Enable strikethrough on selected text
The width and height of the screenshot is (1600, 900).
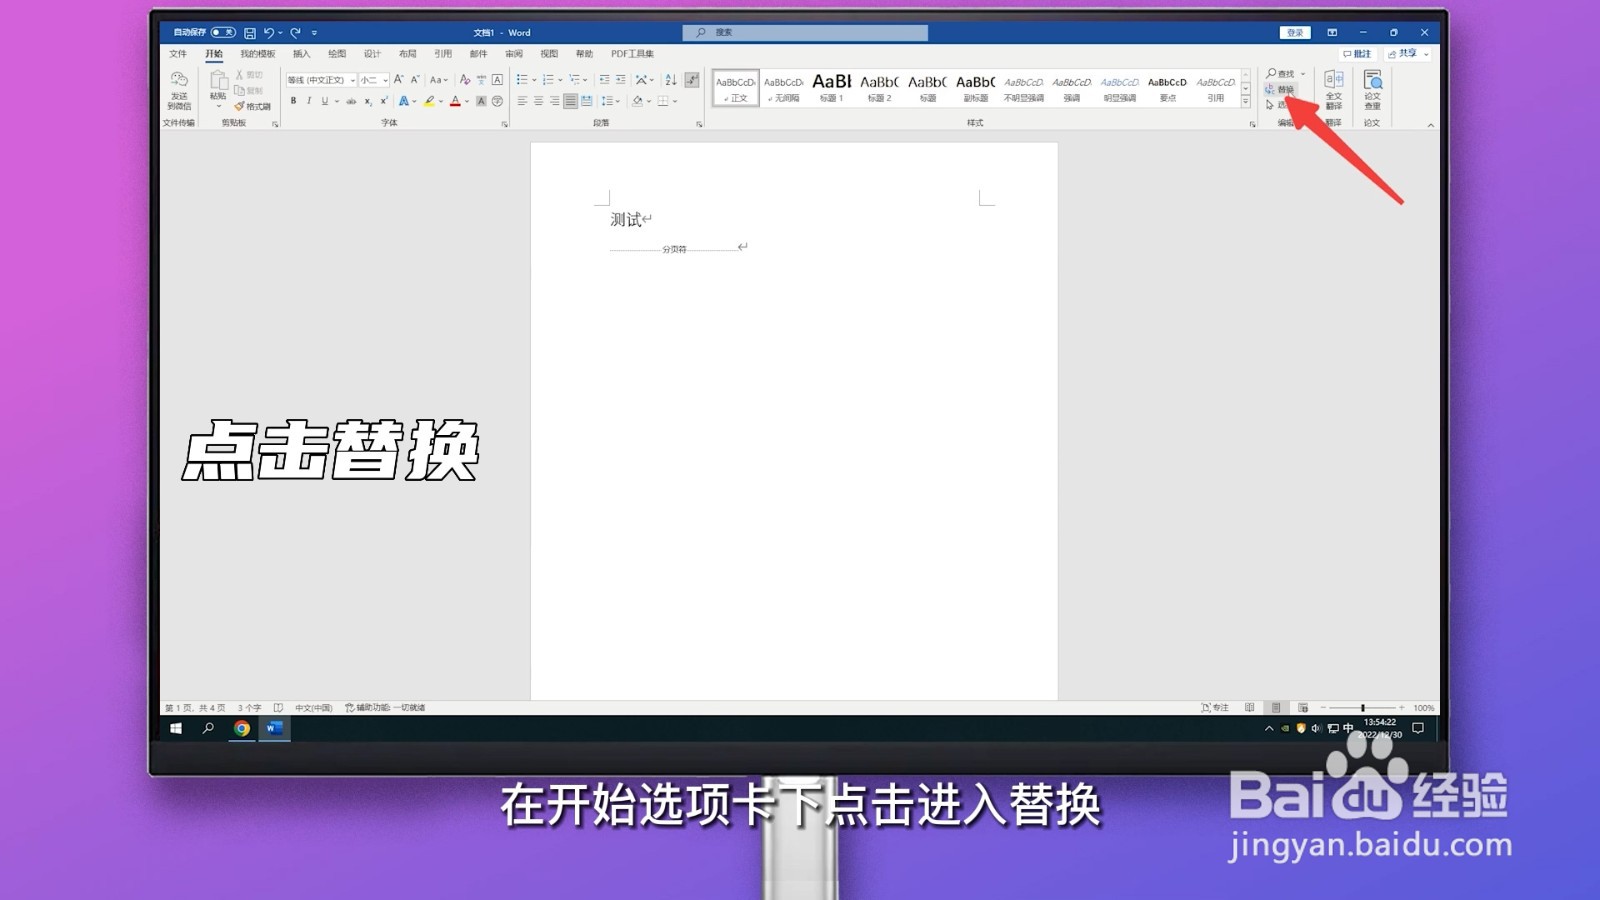pyautogui.click(x=351, y=100)
